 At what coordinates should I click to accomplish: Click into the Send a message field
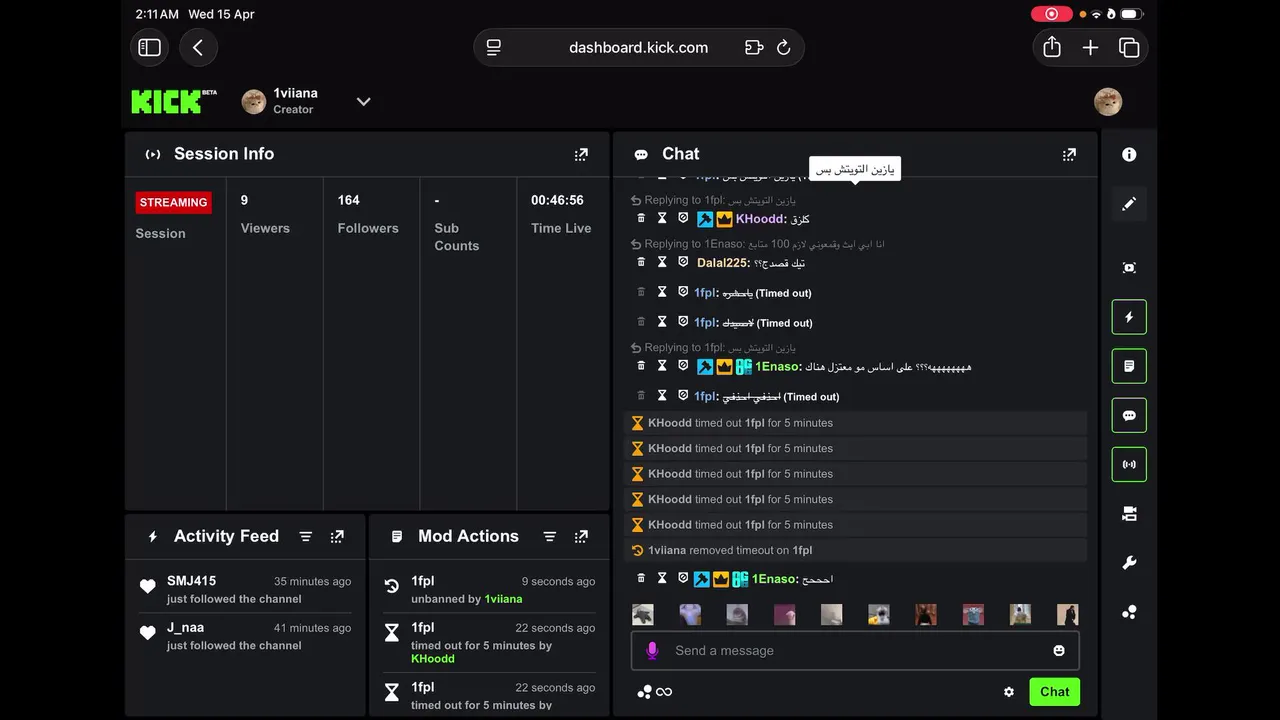(x=855, y=651)
